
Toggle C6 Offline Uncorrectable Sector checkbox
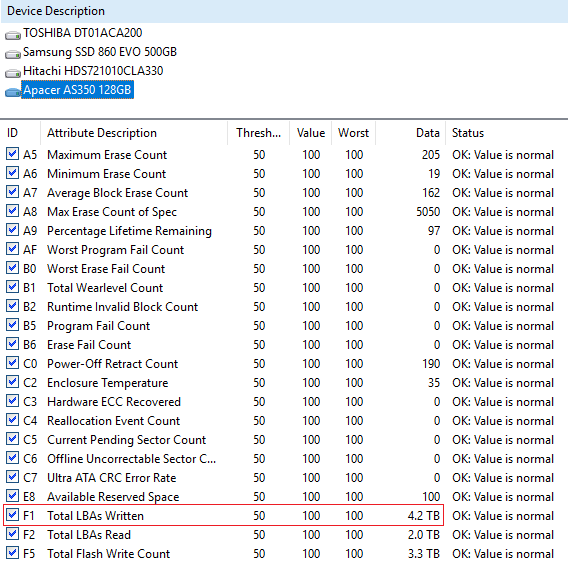click(12, 457)
